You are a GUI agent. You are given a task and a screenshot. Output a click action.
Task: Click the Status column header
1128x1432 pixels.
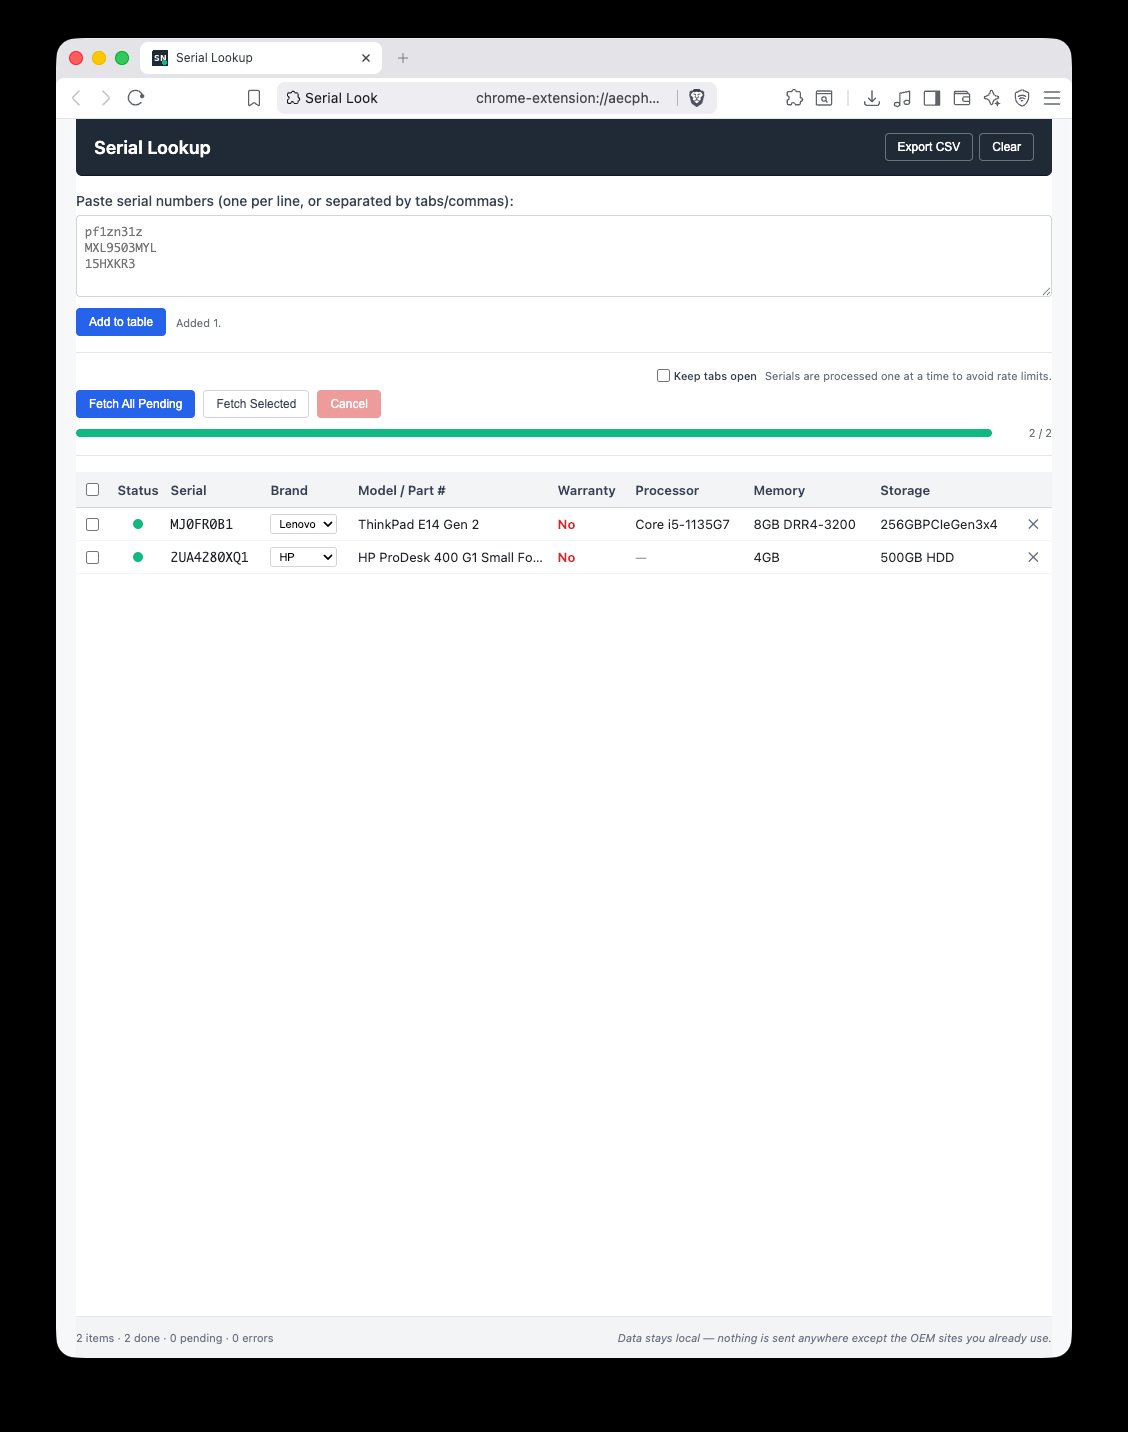coord(138,490)
